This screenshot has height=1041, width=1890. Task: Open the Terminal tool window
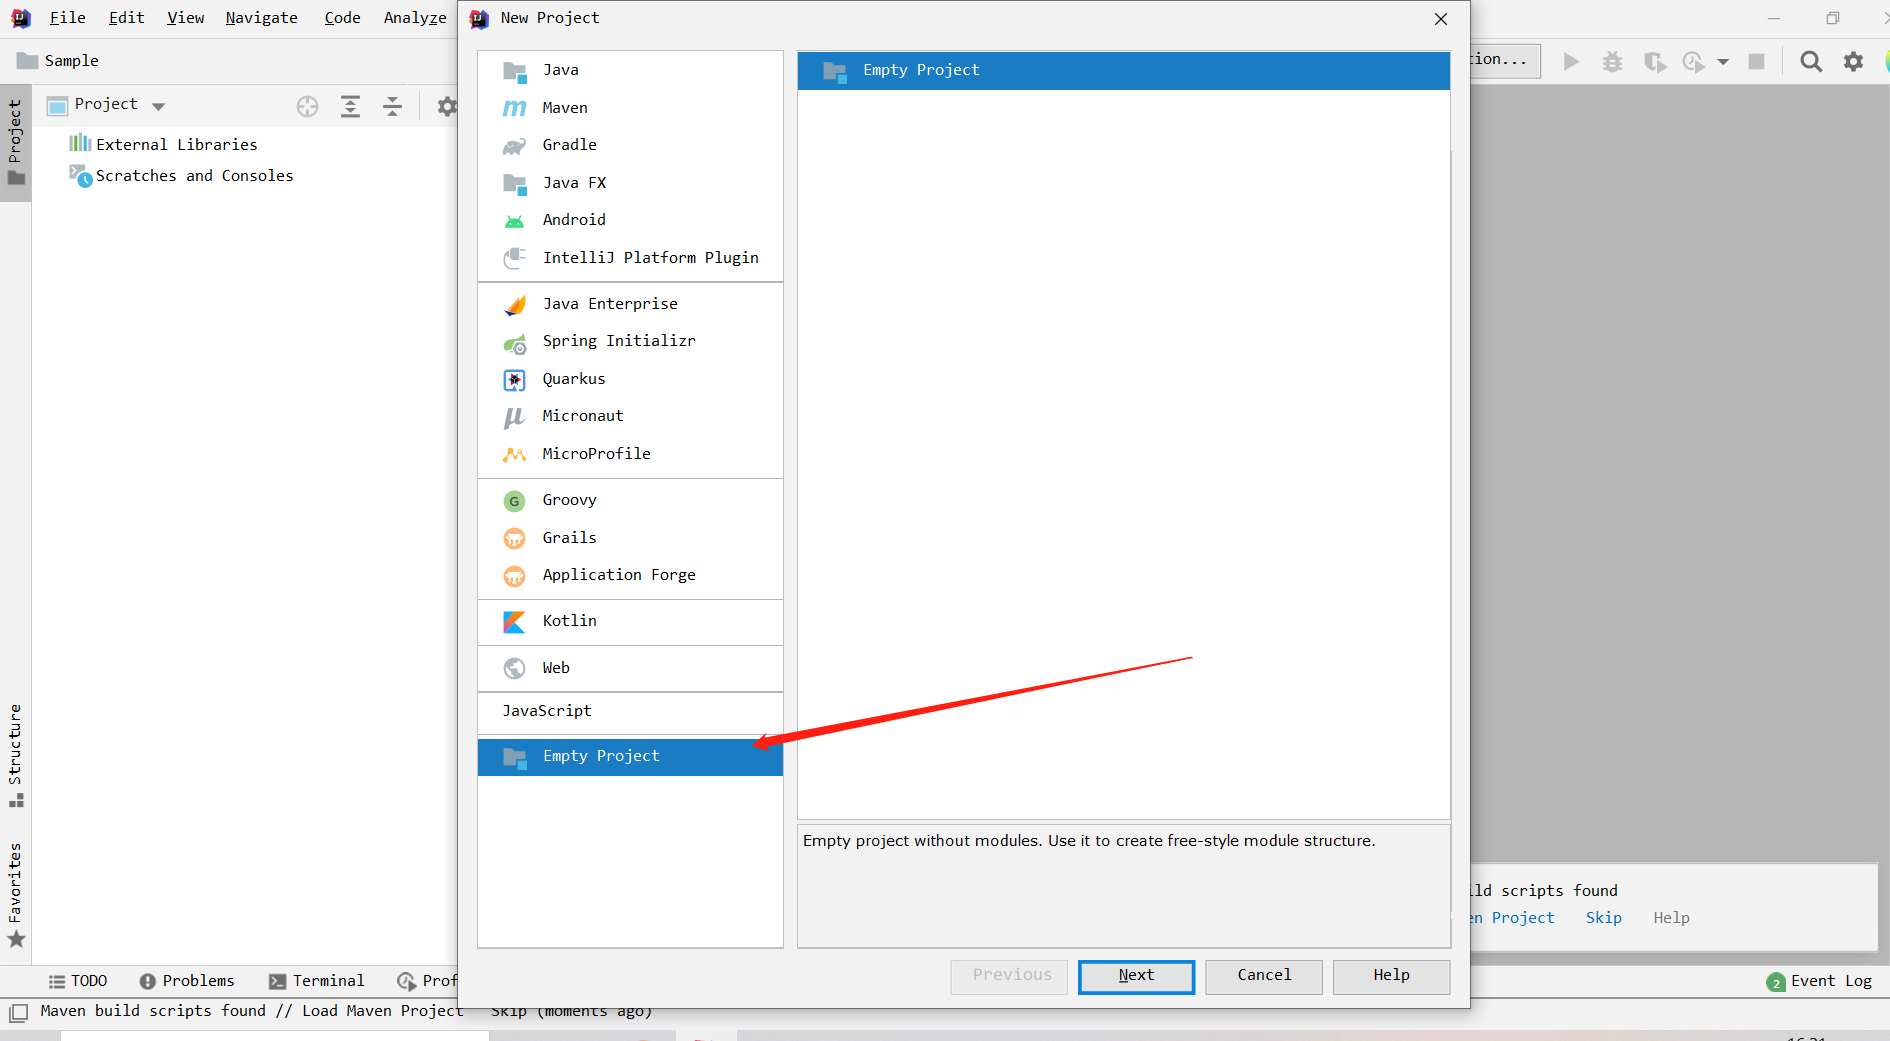click(x=317, y=981)
